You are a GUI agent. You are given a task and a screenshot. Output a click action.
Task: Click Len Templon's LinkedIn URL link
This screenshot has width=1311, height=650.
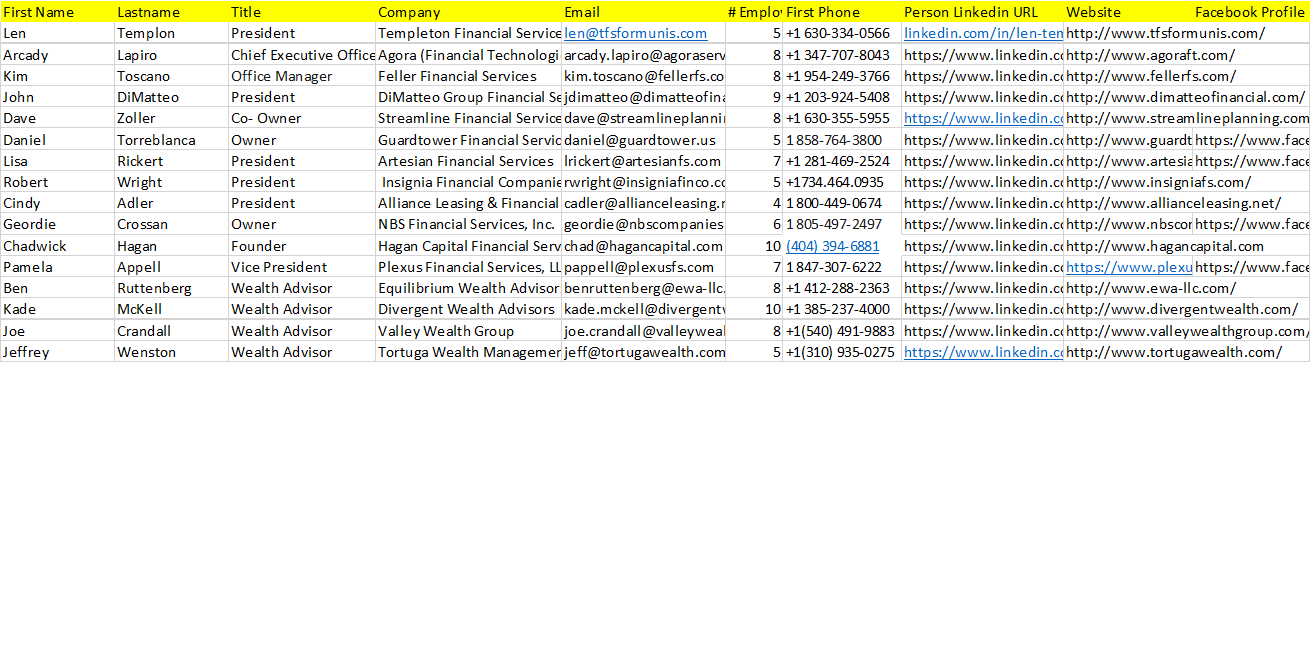click(983, 33)
